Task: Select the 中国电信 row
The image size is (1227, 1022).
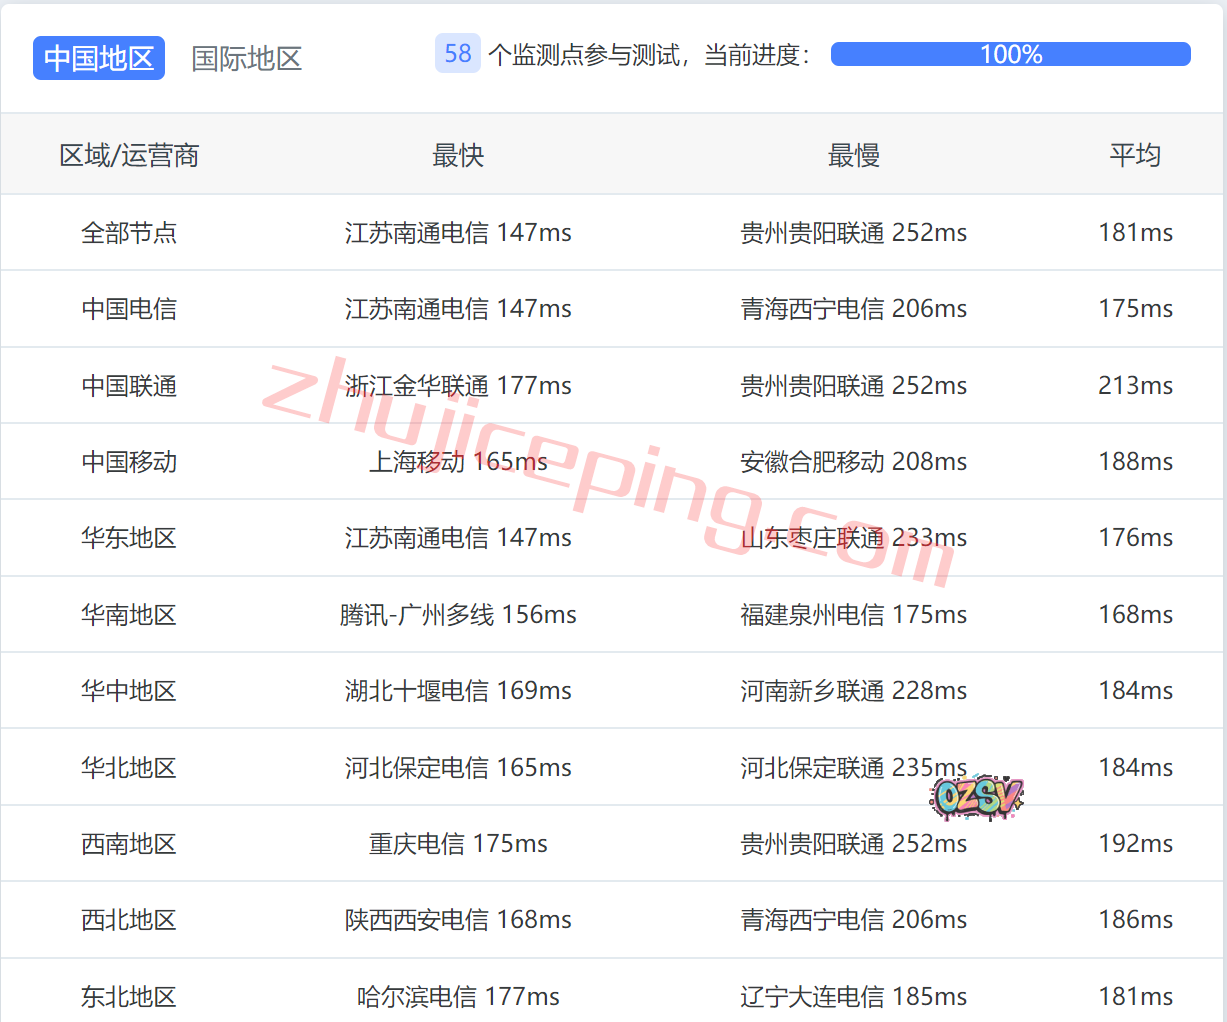Action: point(129,309)
